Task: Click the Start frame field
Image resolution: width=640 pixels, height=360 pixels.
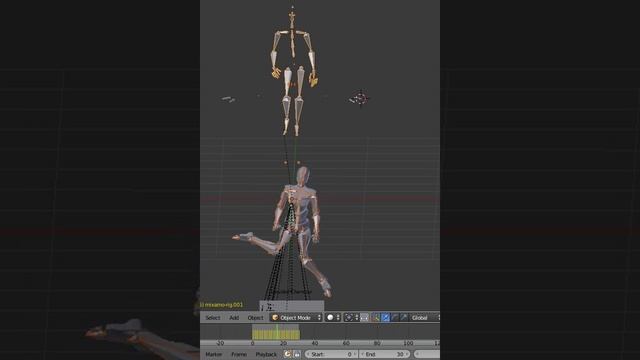Action: coord(331,354)
